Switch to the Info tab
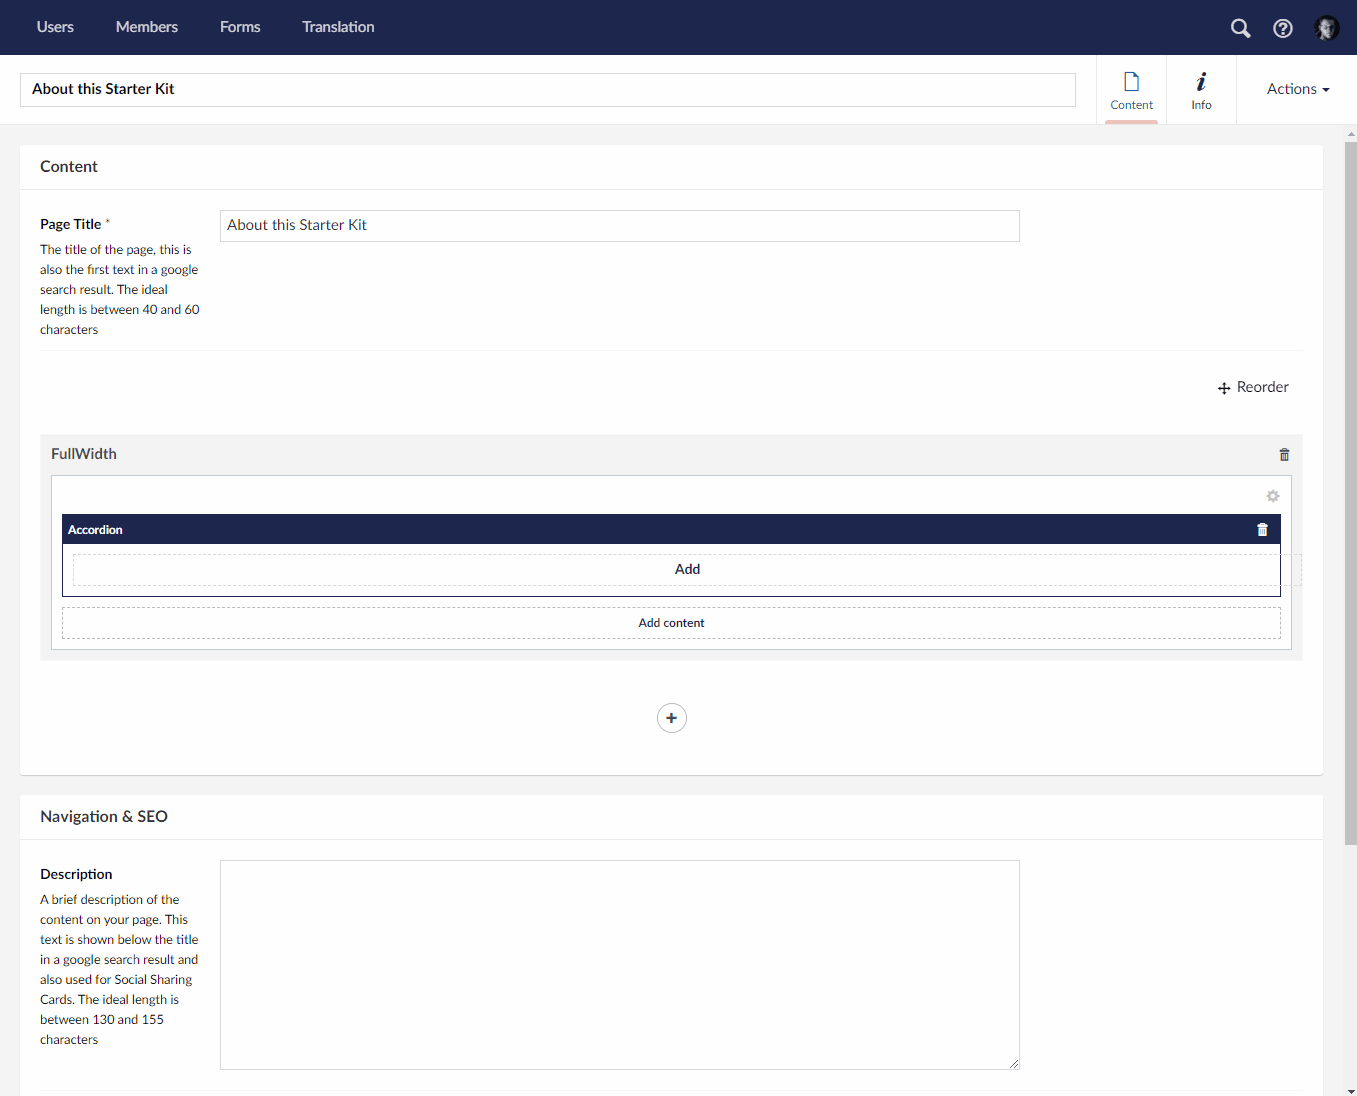This screenshot has height=1096, width=1357. 1200,89
